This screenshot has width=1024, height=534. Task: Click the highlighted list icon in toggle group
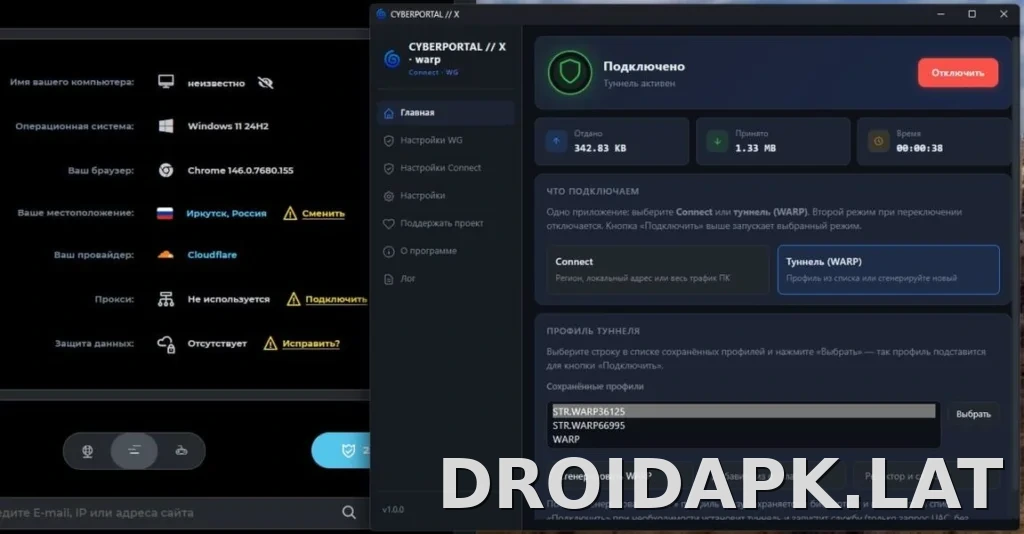(134, 450)
